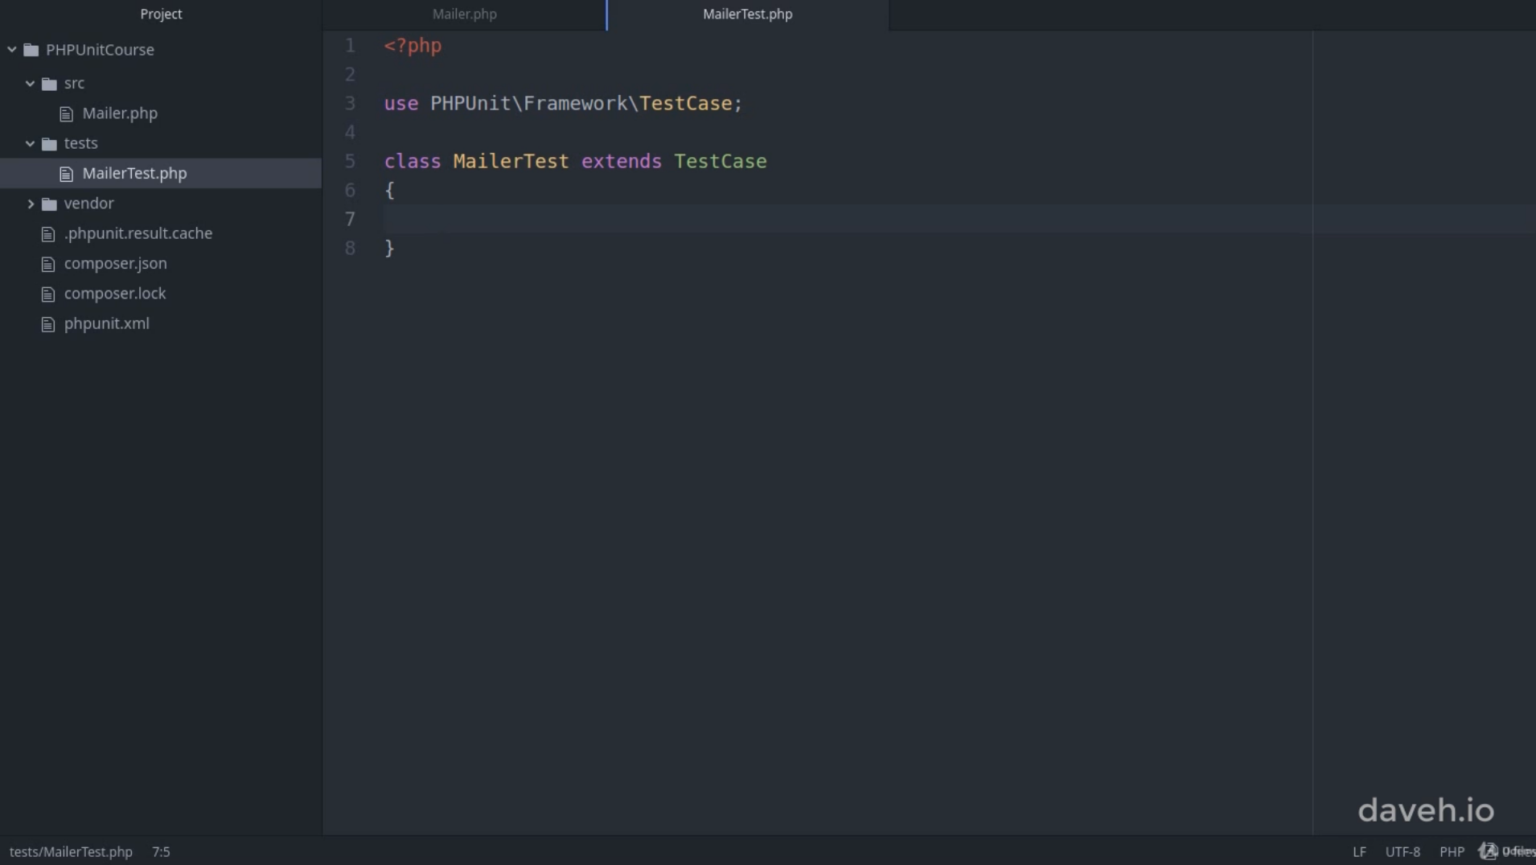The height and width of the screenshot is (865, 1536).
Task: Click the file icon next to composer.json
Action: tap(48, 263)
